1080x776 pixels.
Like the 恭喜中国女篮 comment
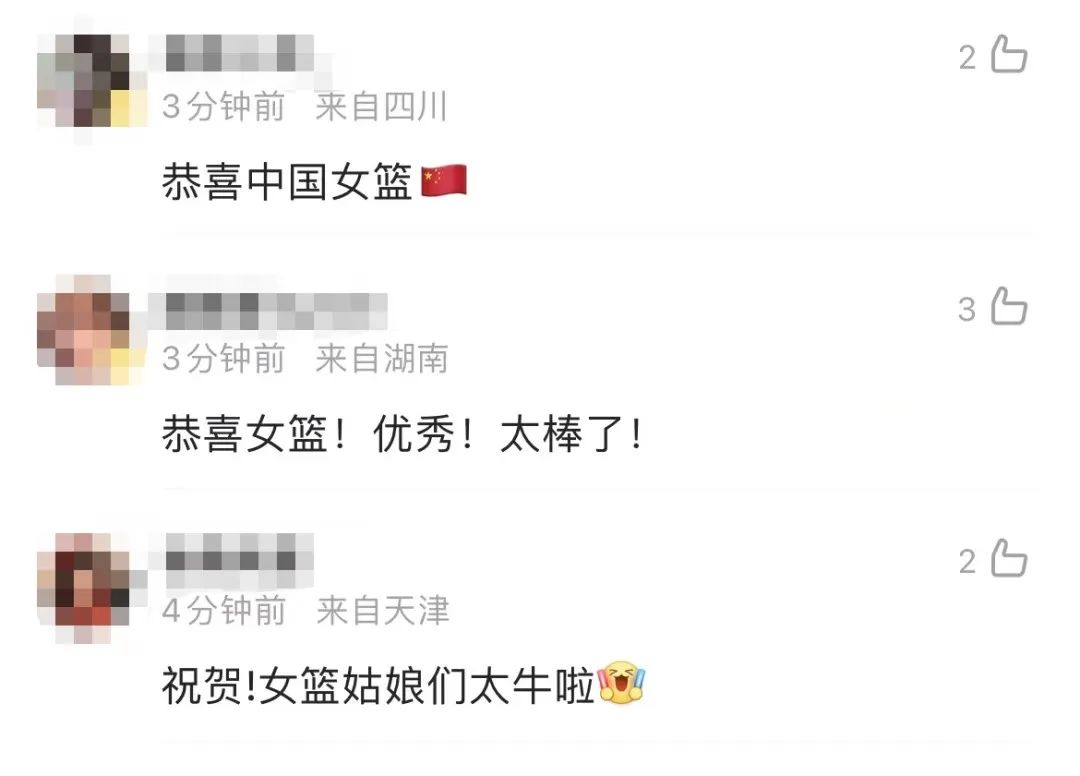click(x=1009, y=54)
